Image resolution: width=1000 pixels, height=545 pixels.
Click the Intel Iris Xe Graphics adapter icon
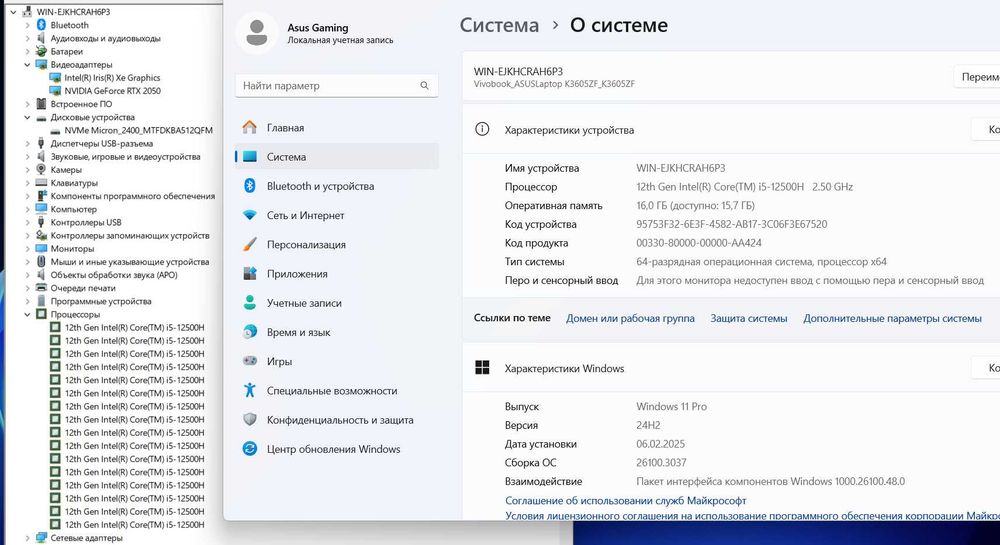point(55,78)
